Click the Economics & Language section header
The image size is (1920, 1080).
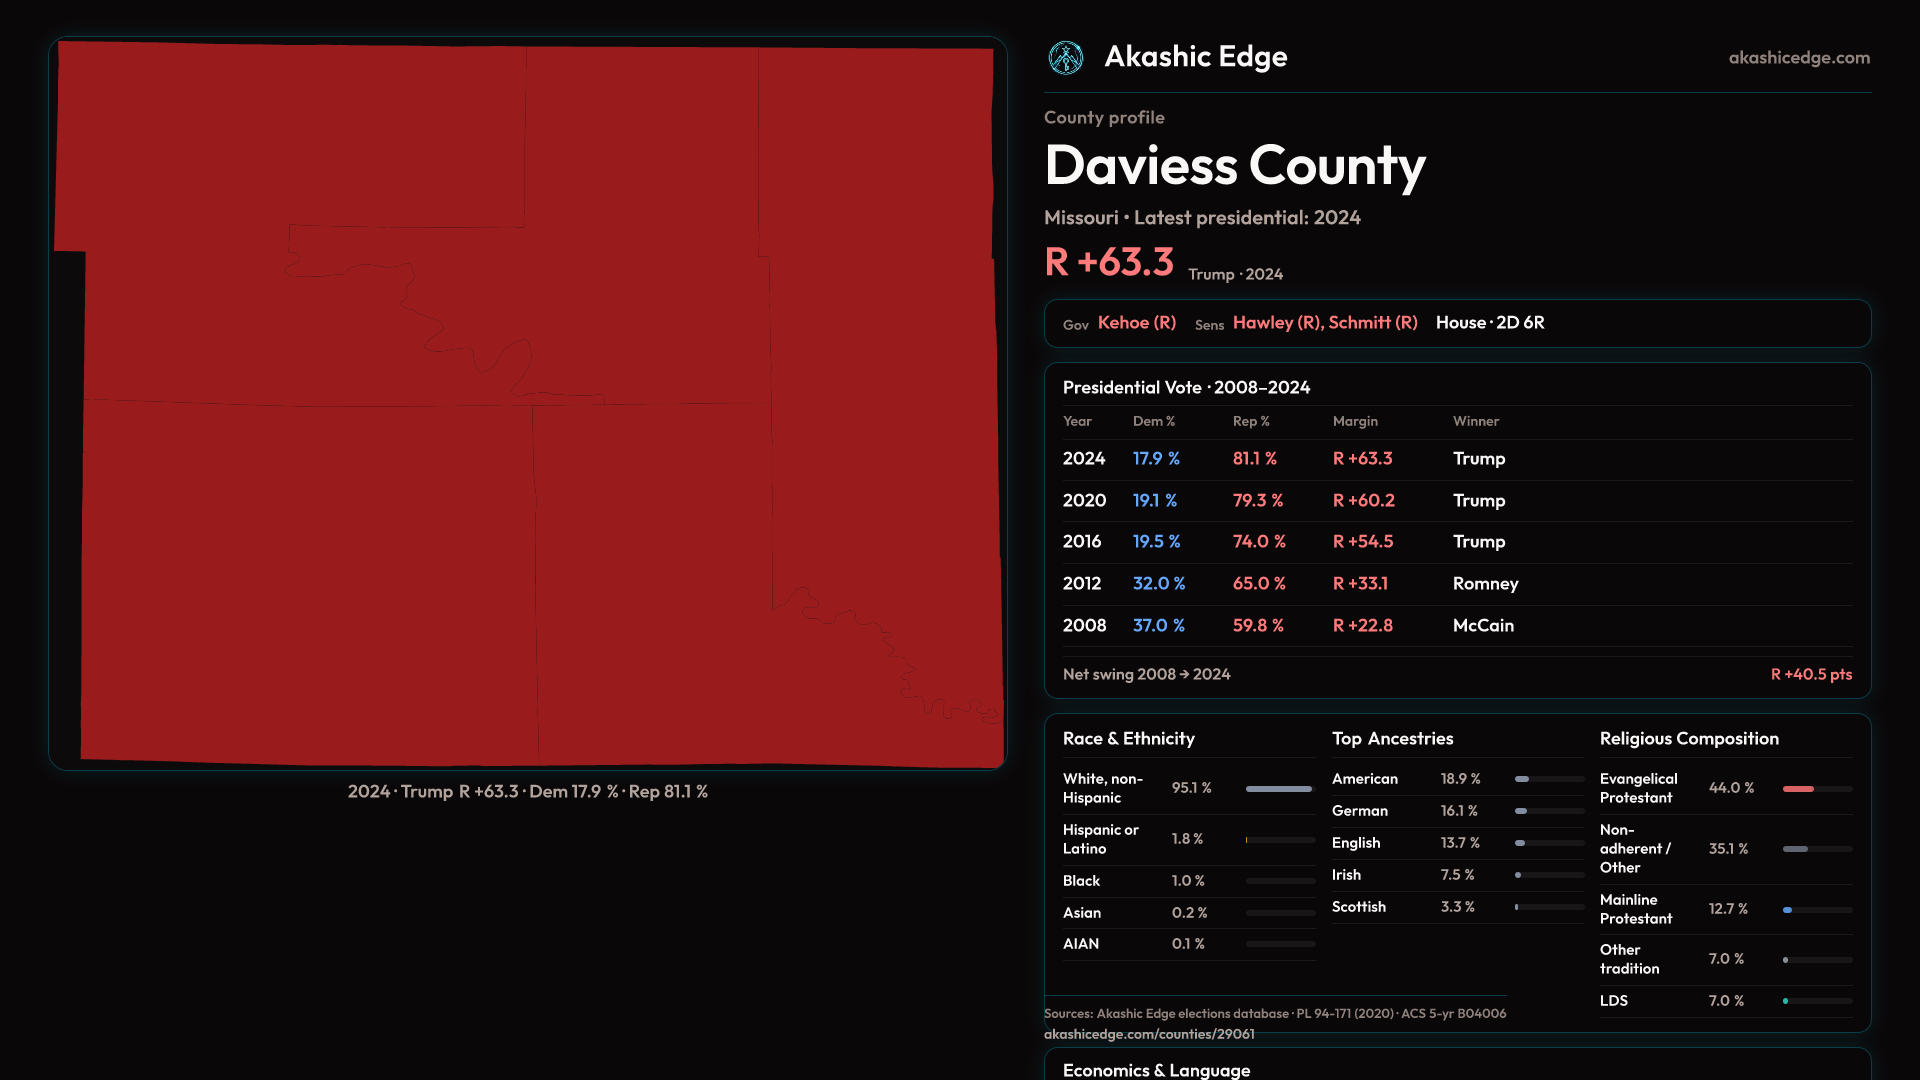click(x=1156, y=1070)
